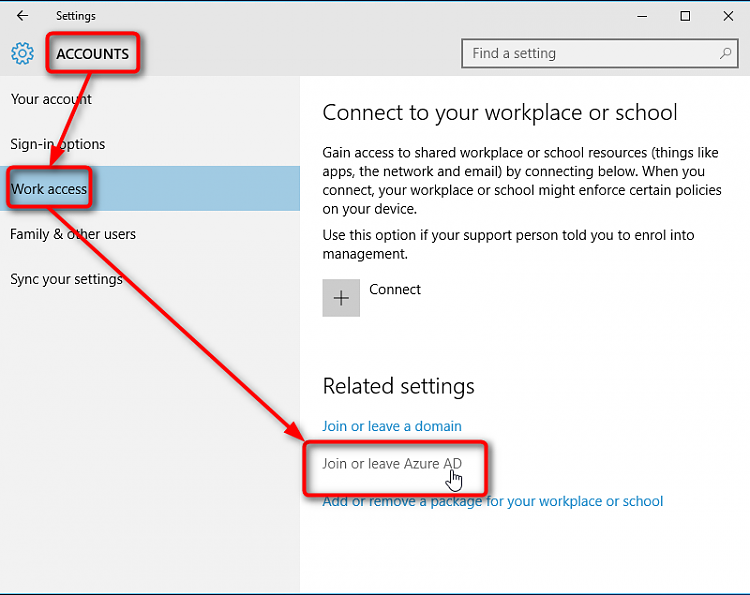Click the Related settings heading
Viewport: 750px width, 595px height.
coord(398,386)
